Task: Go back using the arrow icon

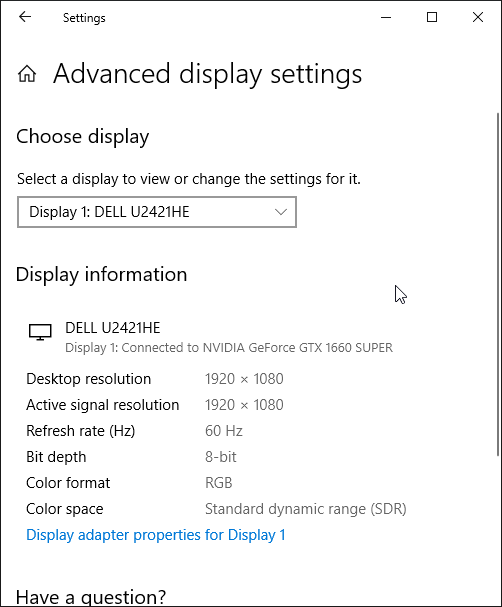Action: (x=25, y=17)
